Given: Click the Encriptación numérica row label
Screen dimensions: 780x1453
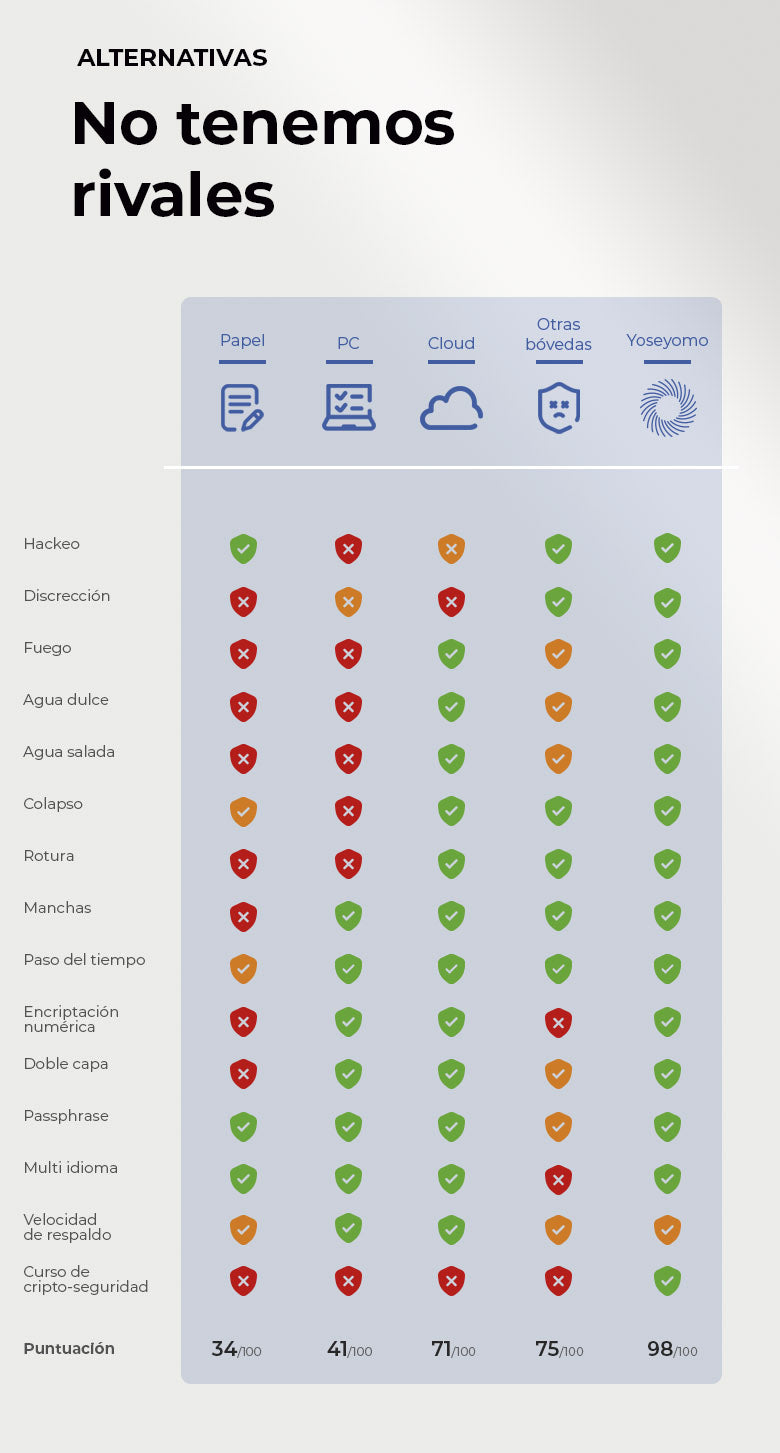Looking at the screenshot, I should pyautogui.click(x=71, y=1019).
